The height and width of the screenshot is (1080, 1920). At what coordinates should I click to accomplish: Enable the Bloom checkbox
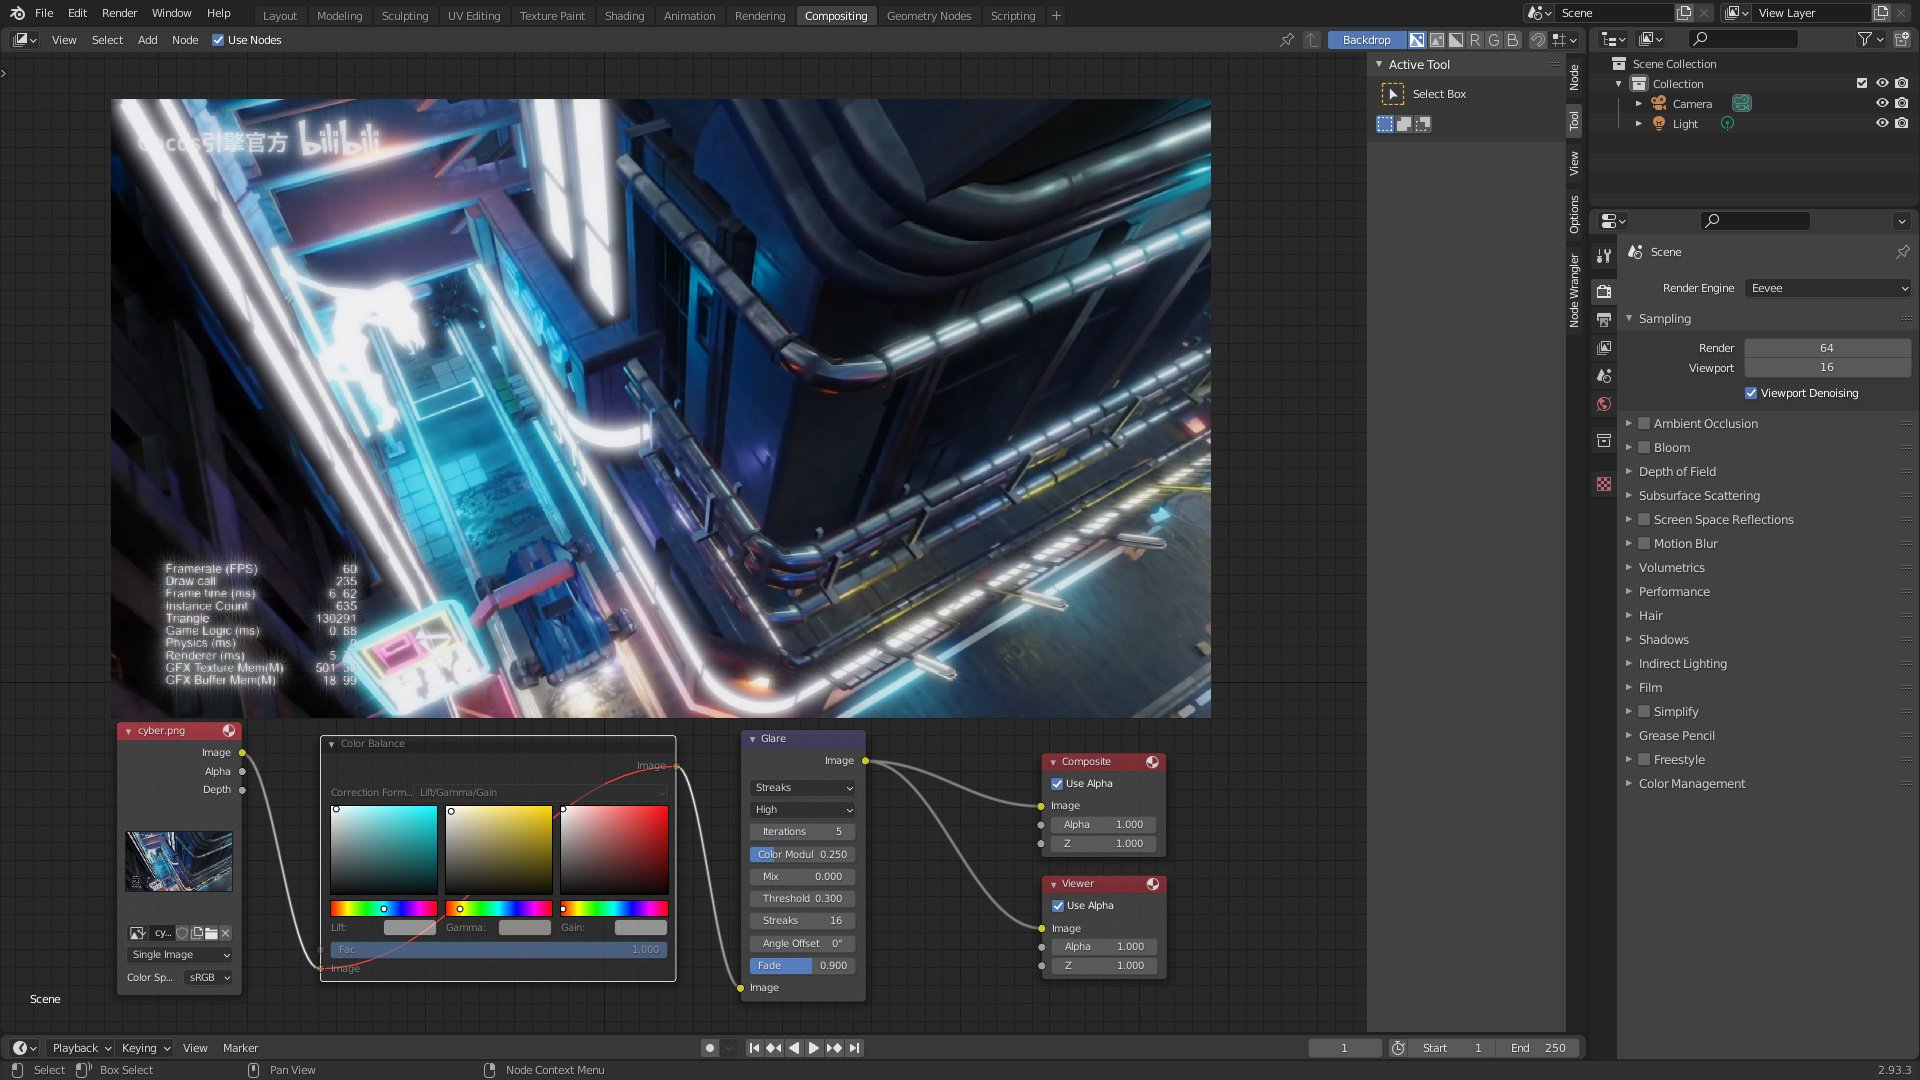click(x=1644, y=448)
